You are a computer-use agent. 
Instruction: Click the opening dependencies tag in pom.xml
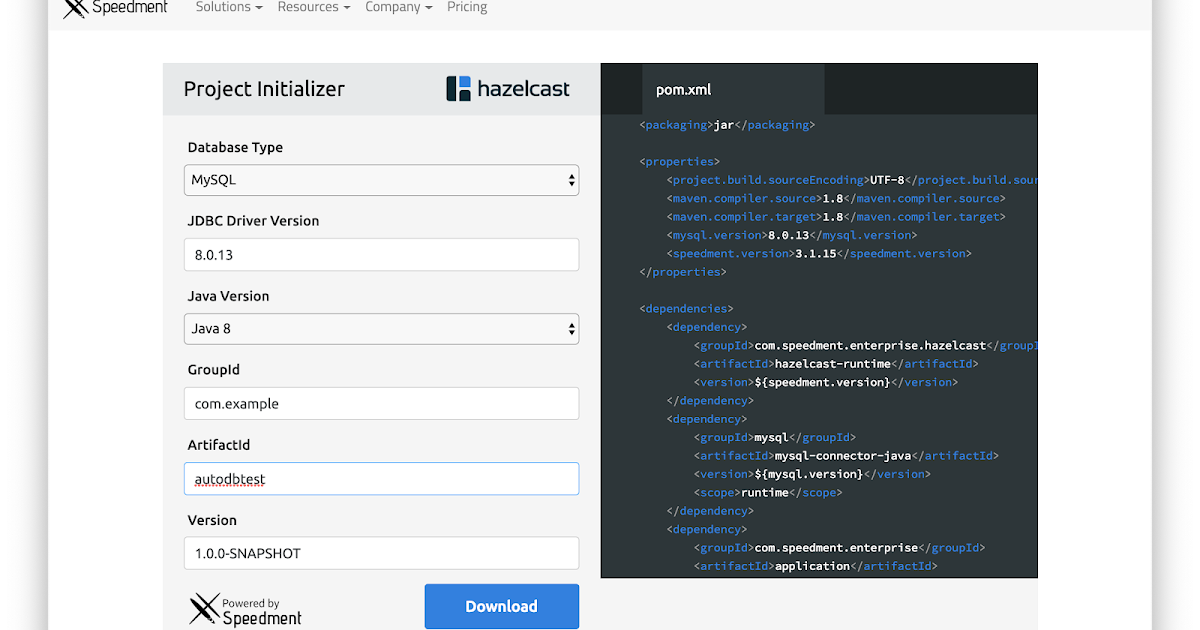coord(686,309)
